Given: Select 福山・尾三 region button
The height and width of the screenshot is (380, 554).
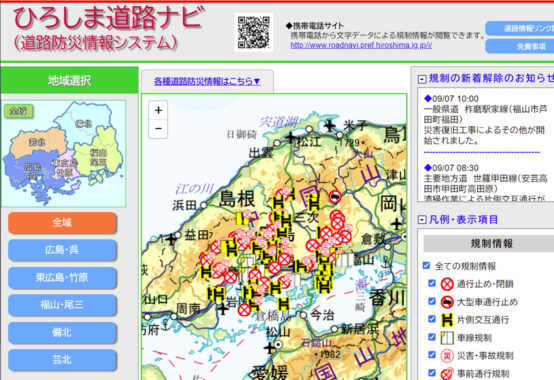Looking at the screenshot, I should point(62,305).
